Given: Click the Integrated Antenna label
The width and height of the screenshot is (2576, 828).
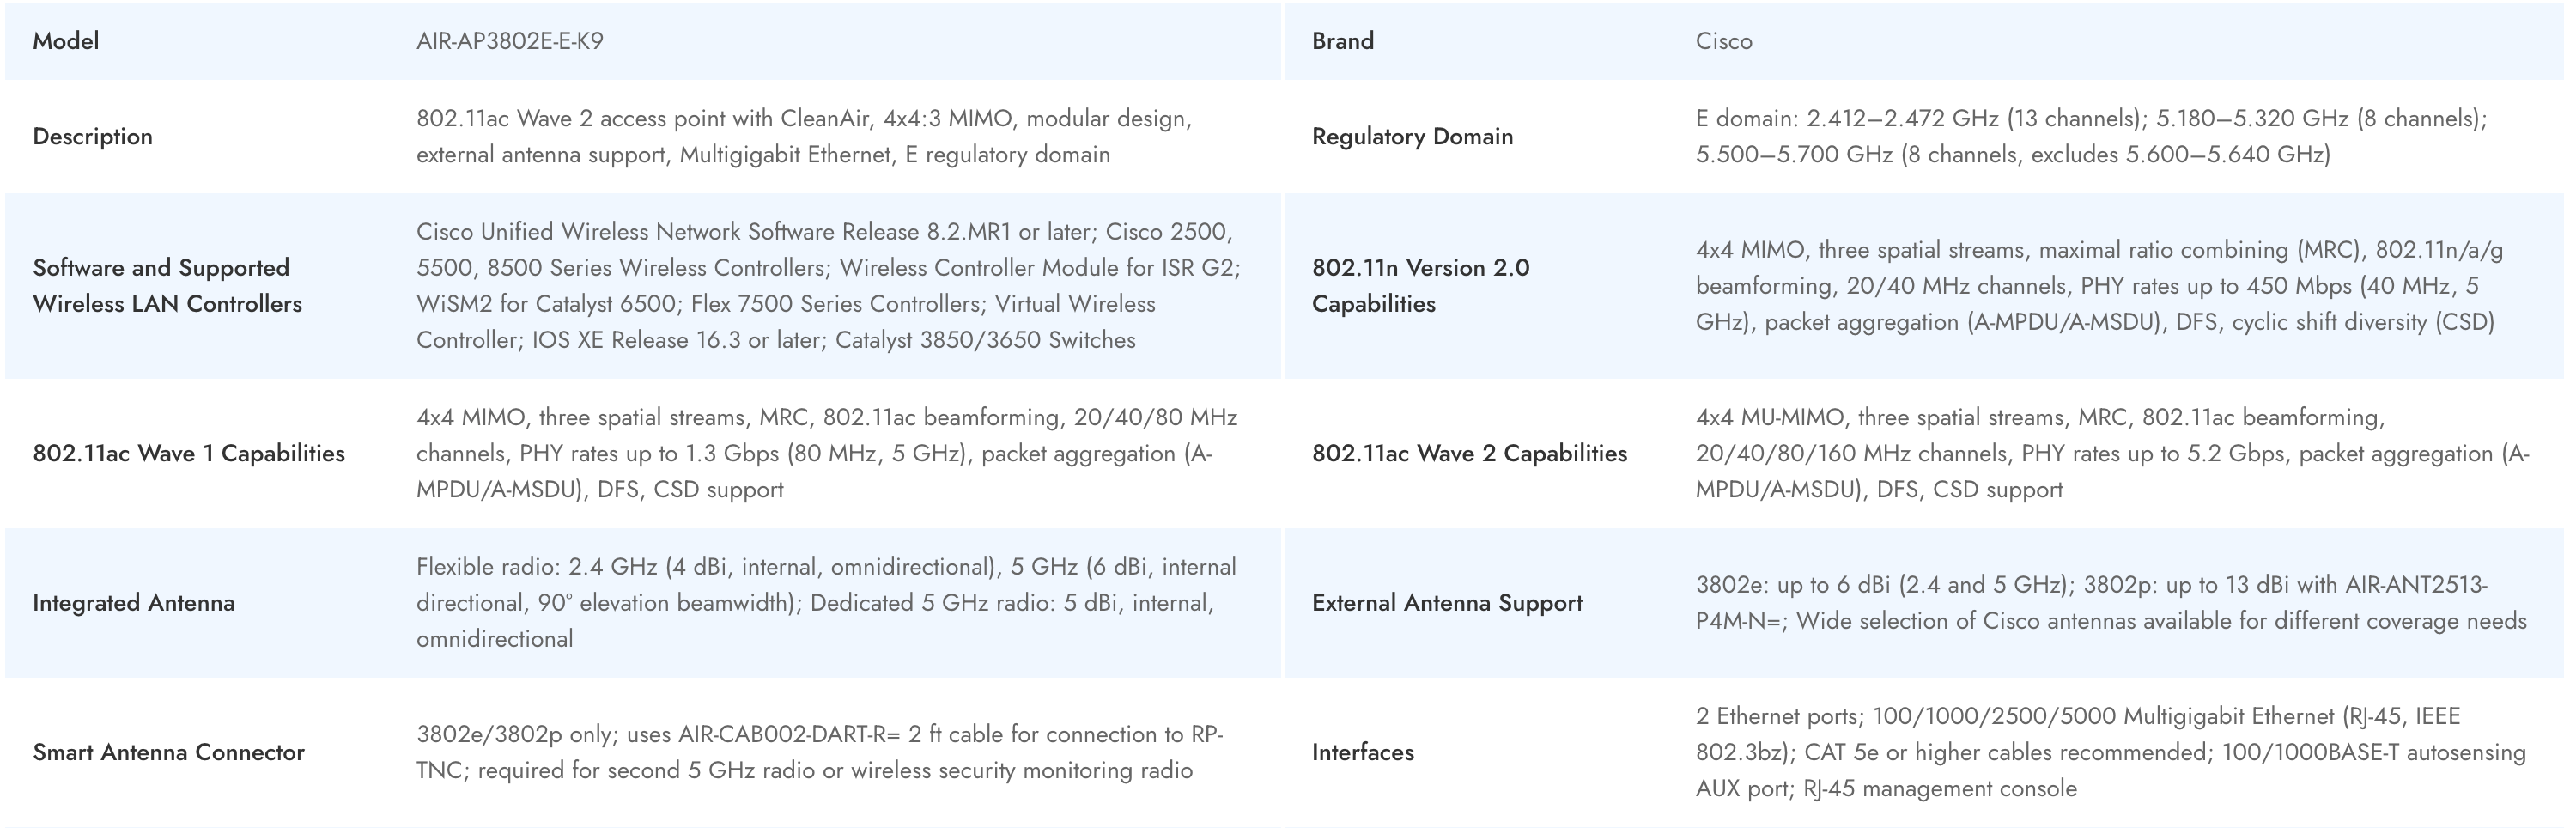Looking at the screenshot, I should pos(133,603).
